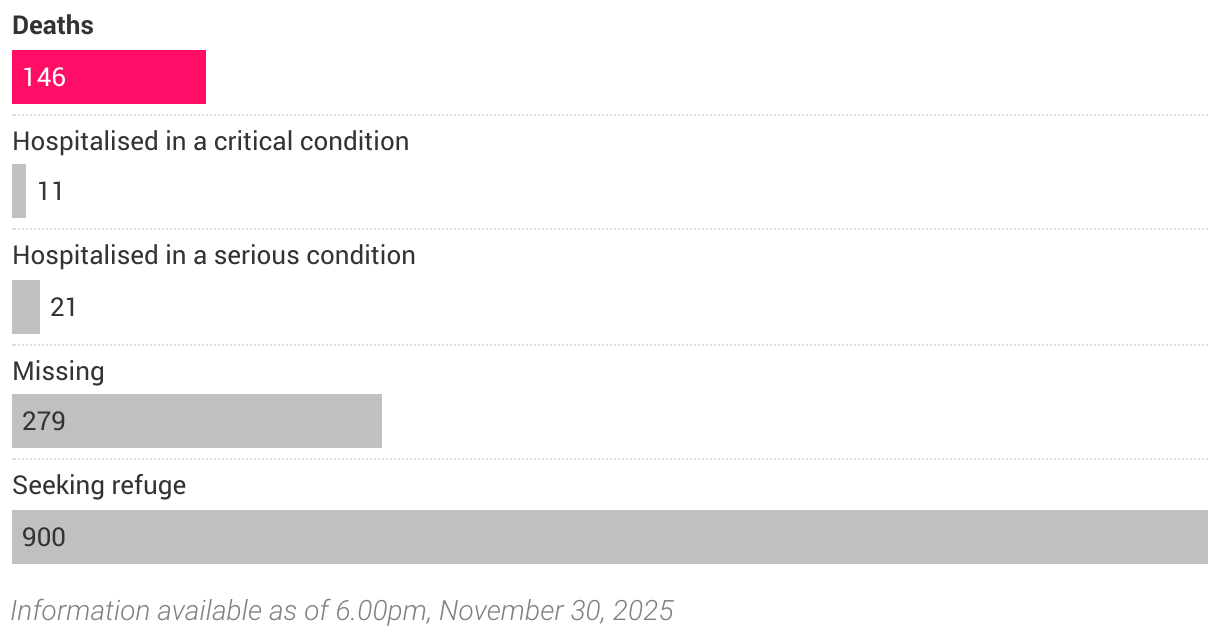Click the Missing category label
The width and height of the screenshot is (1220, 636).
[58, 371]
